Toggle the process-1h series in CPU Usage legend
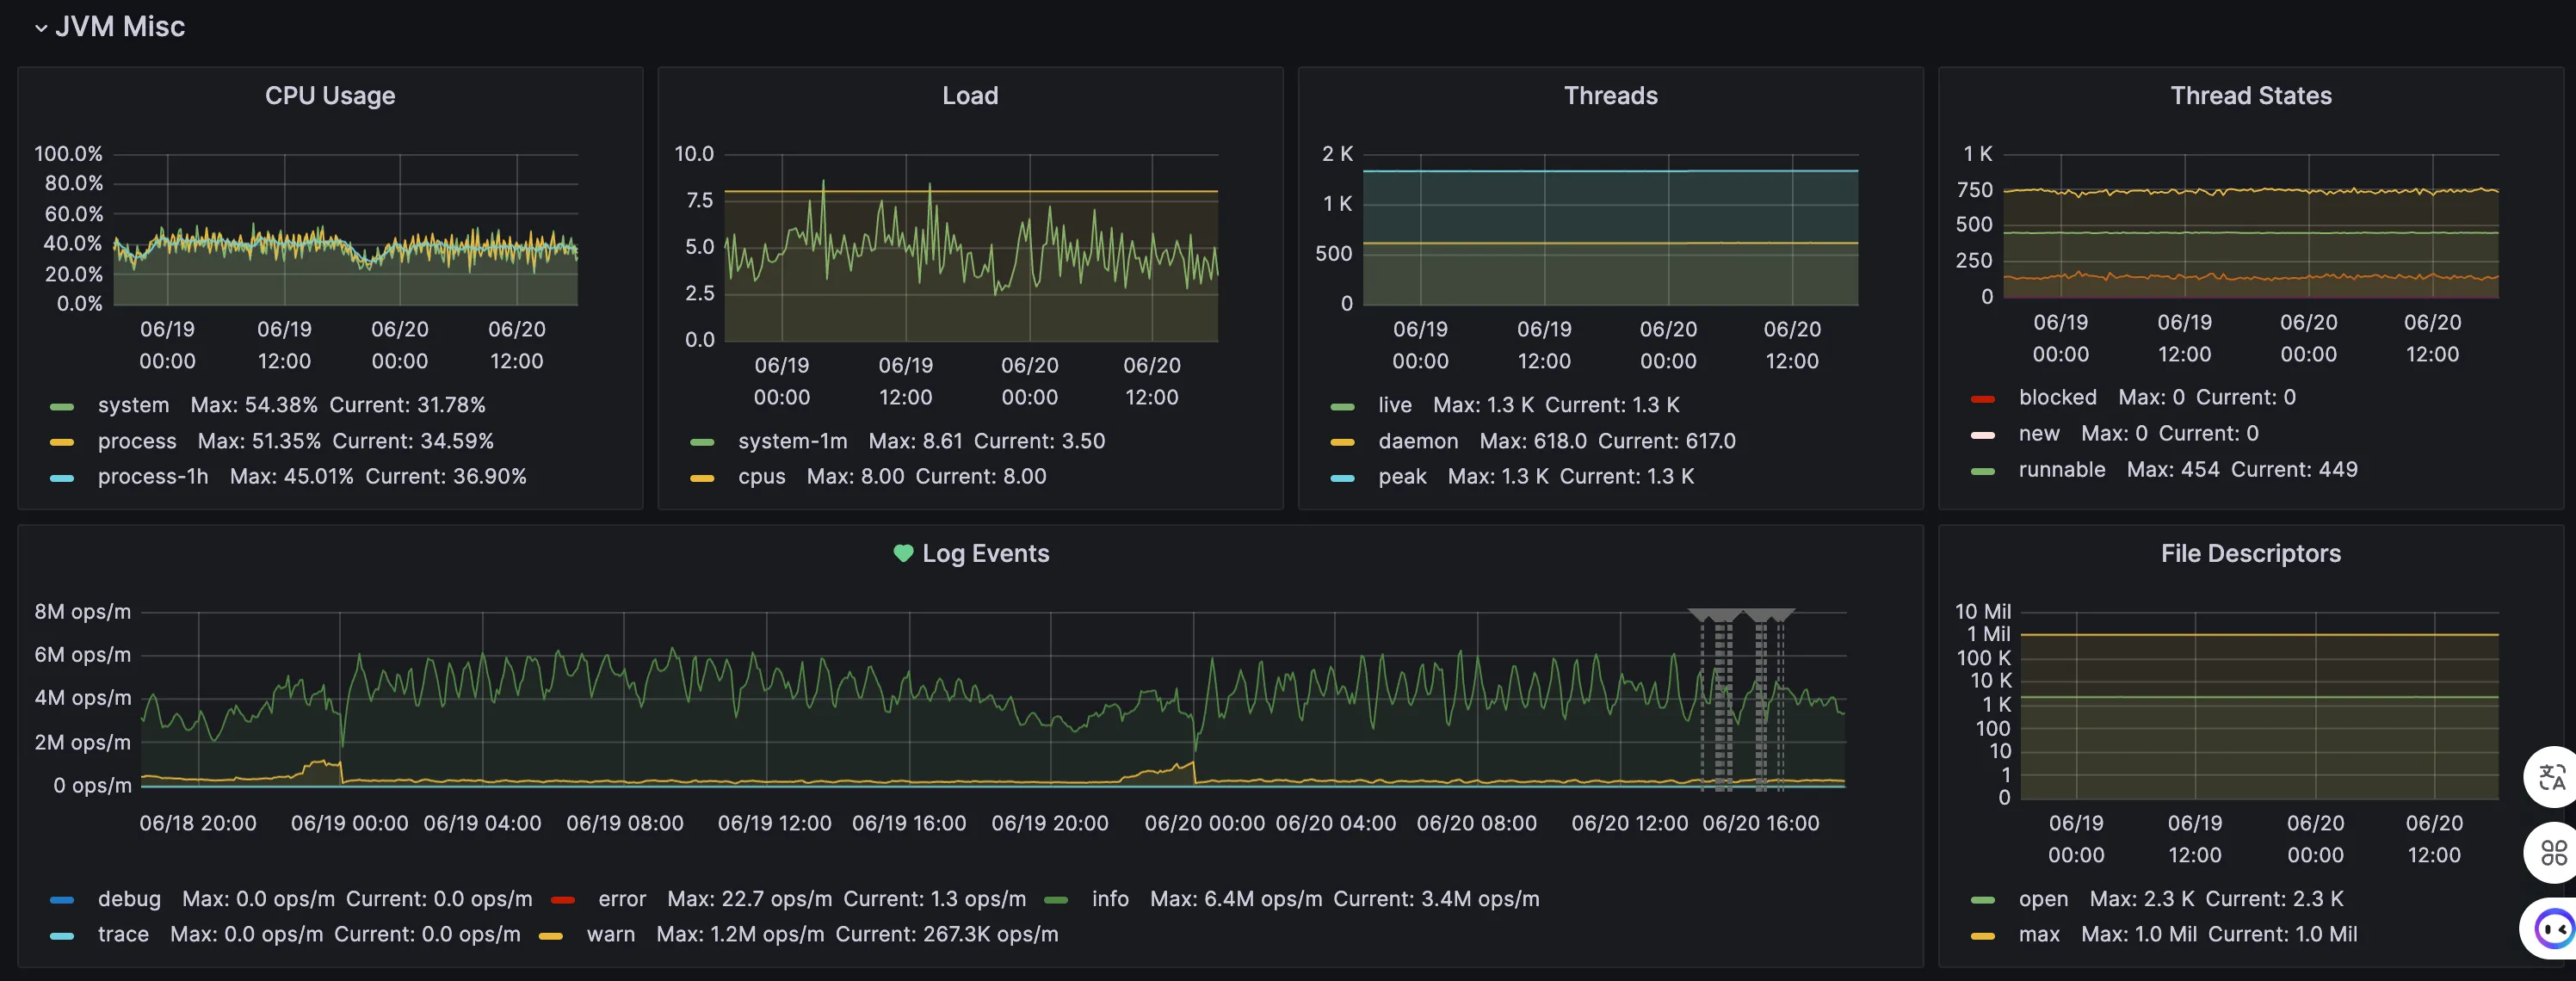Image resolution: width=2576 pixels, height=981 pixels. pos(153,476)
